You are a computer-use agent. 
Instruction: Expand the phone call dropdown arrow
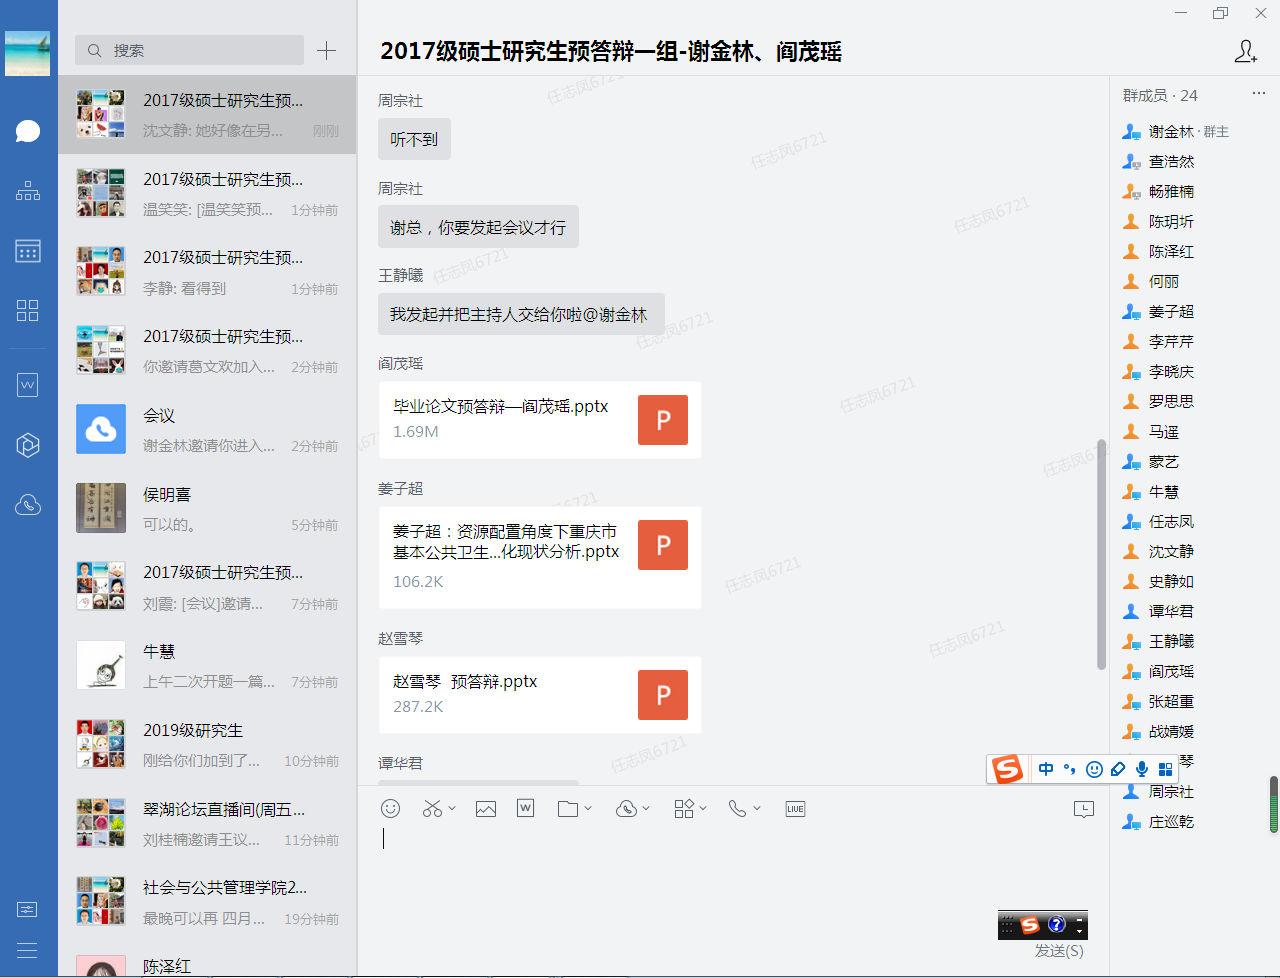[x=757, y=809]
